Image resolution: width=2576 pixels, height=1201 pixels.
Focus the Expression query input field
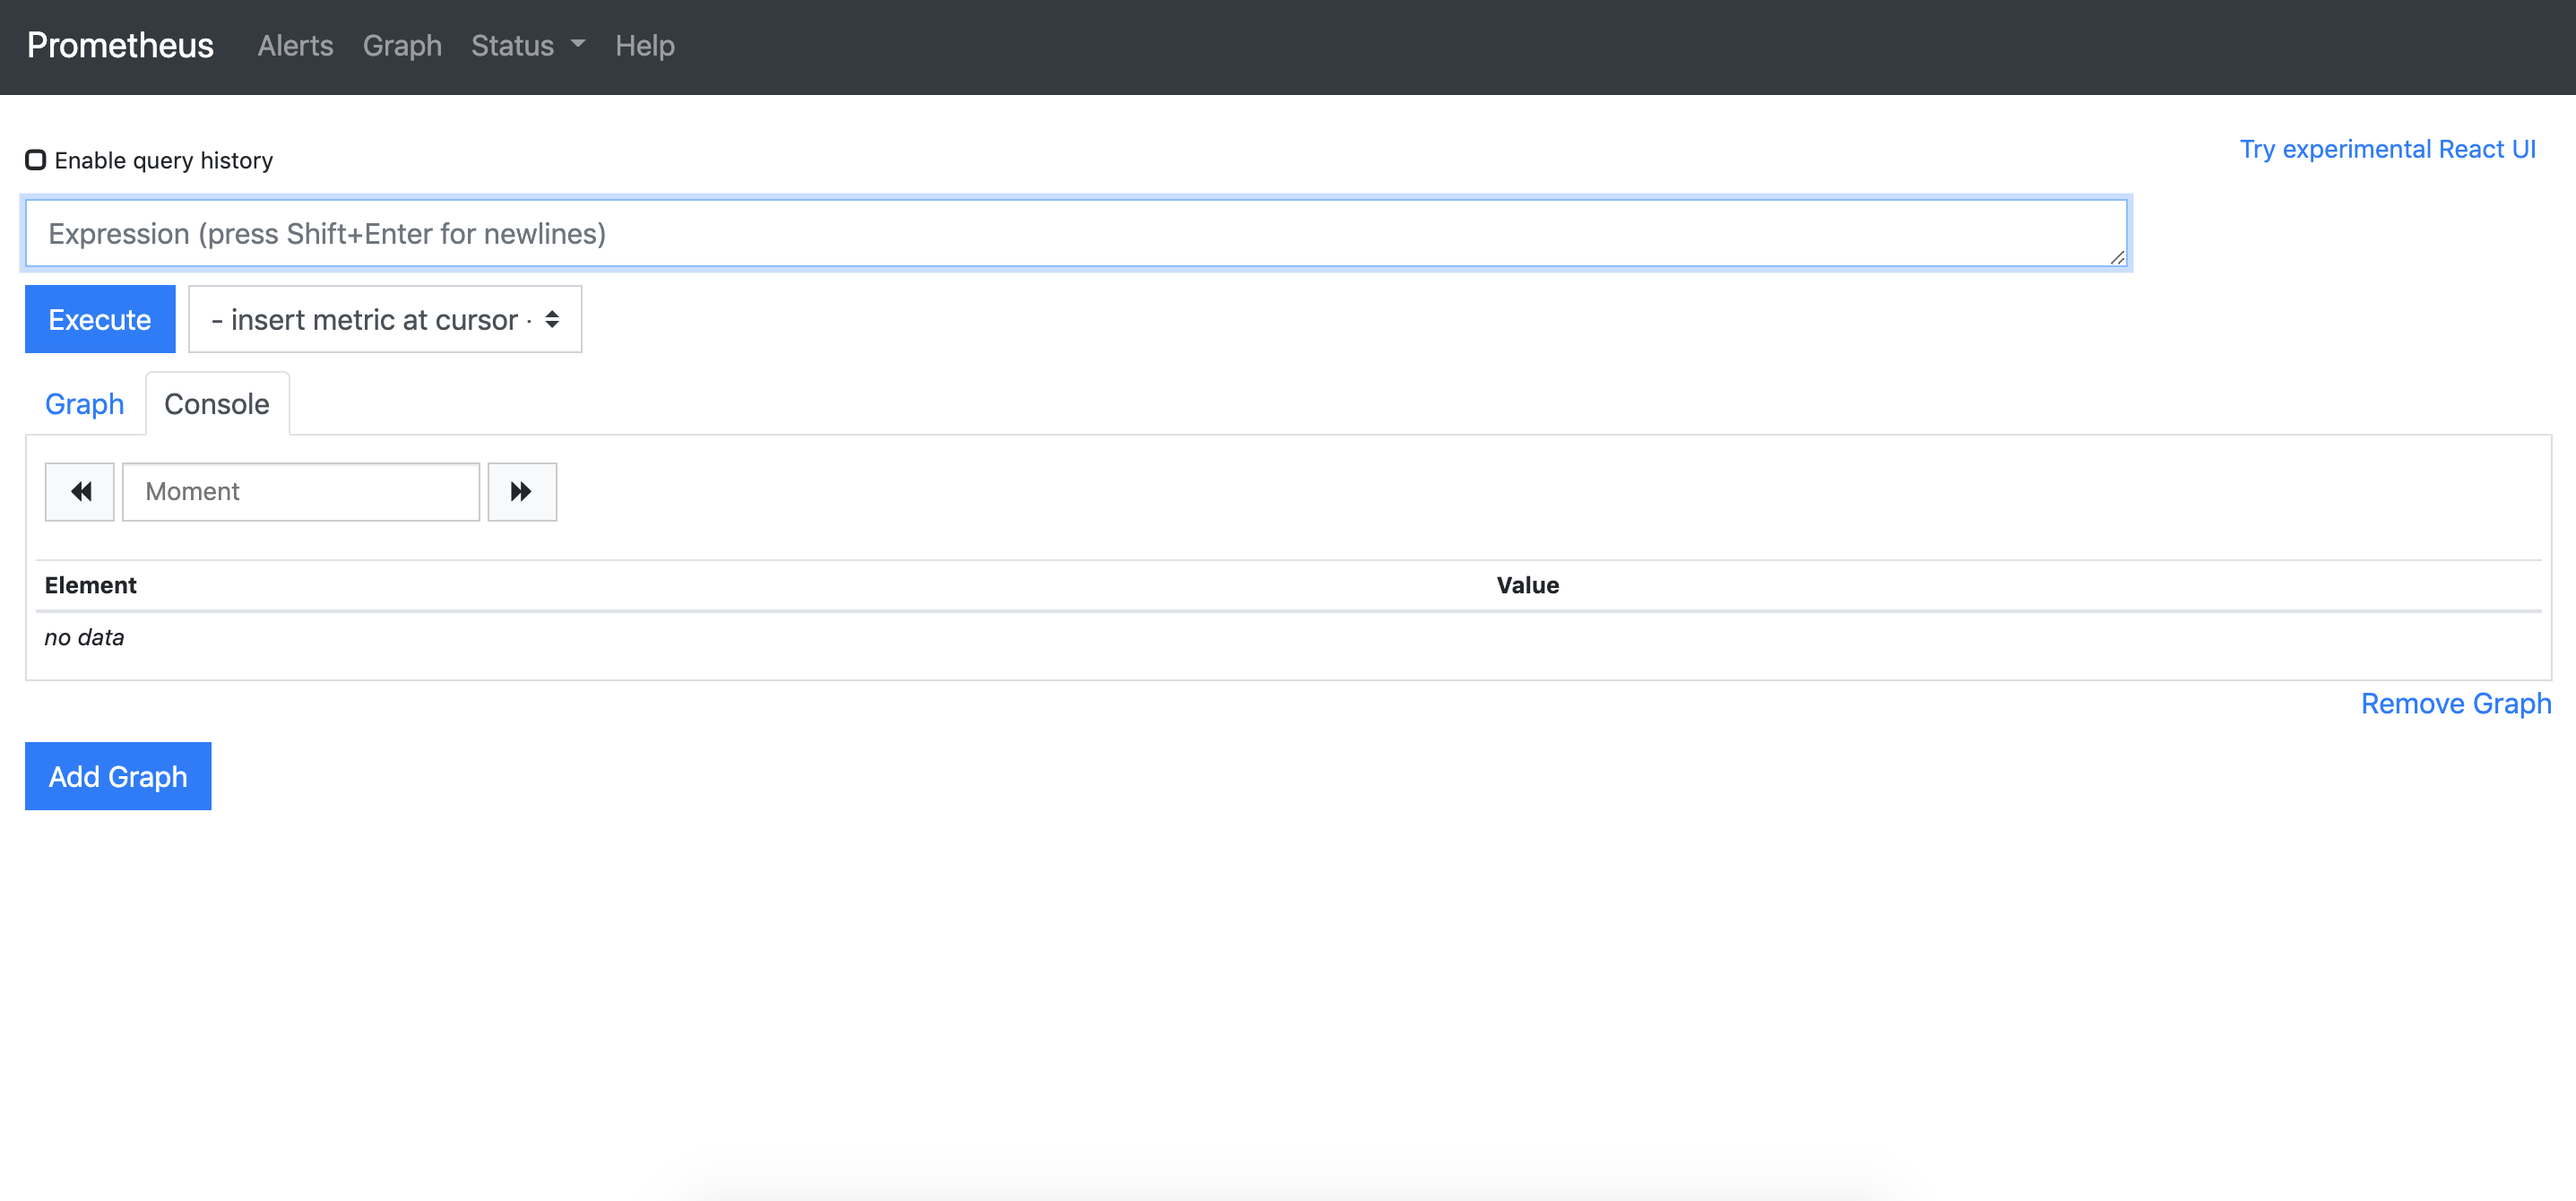tap(1076, 233)
